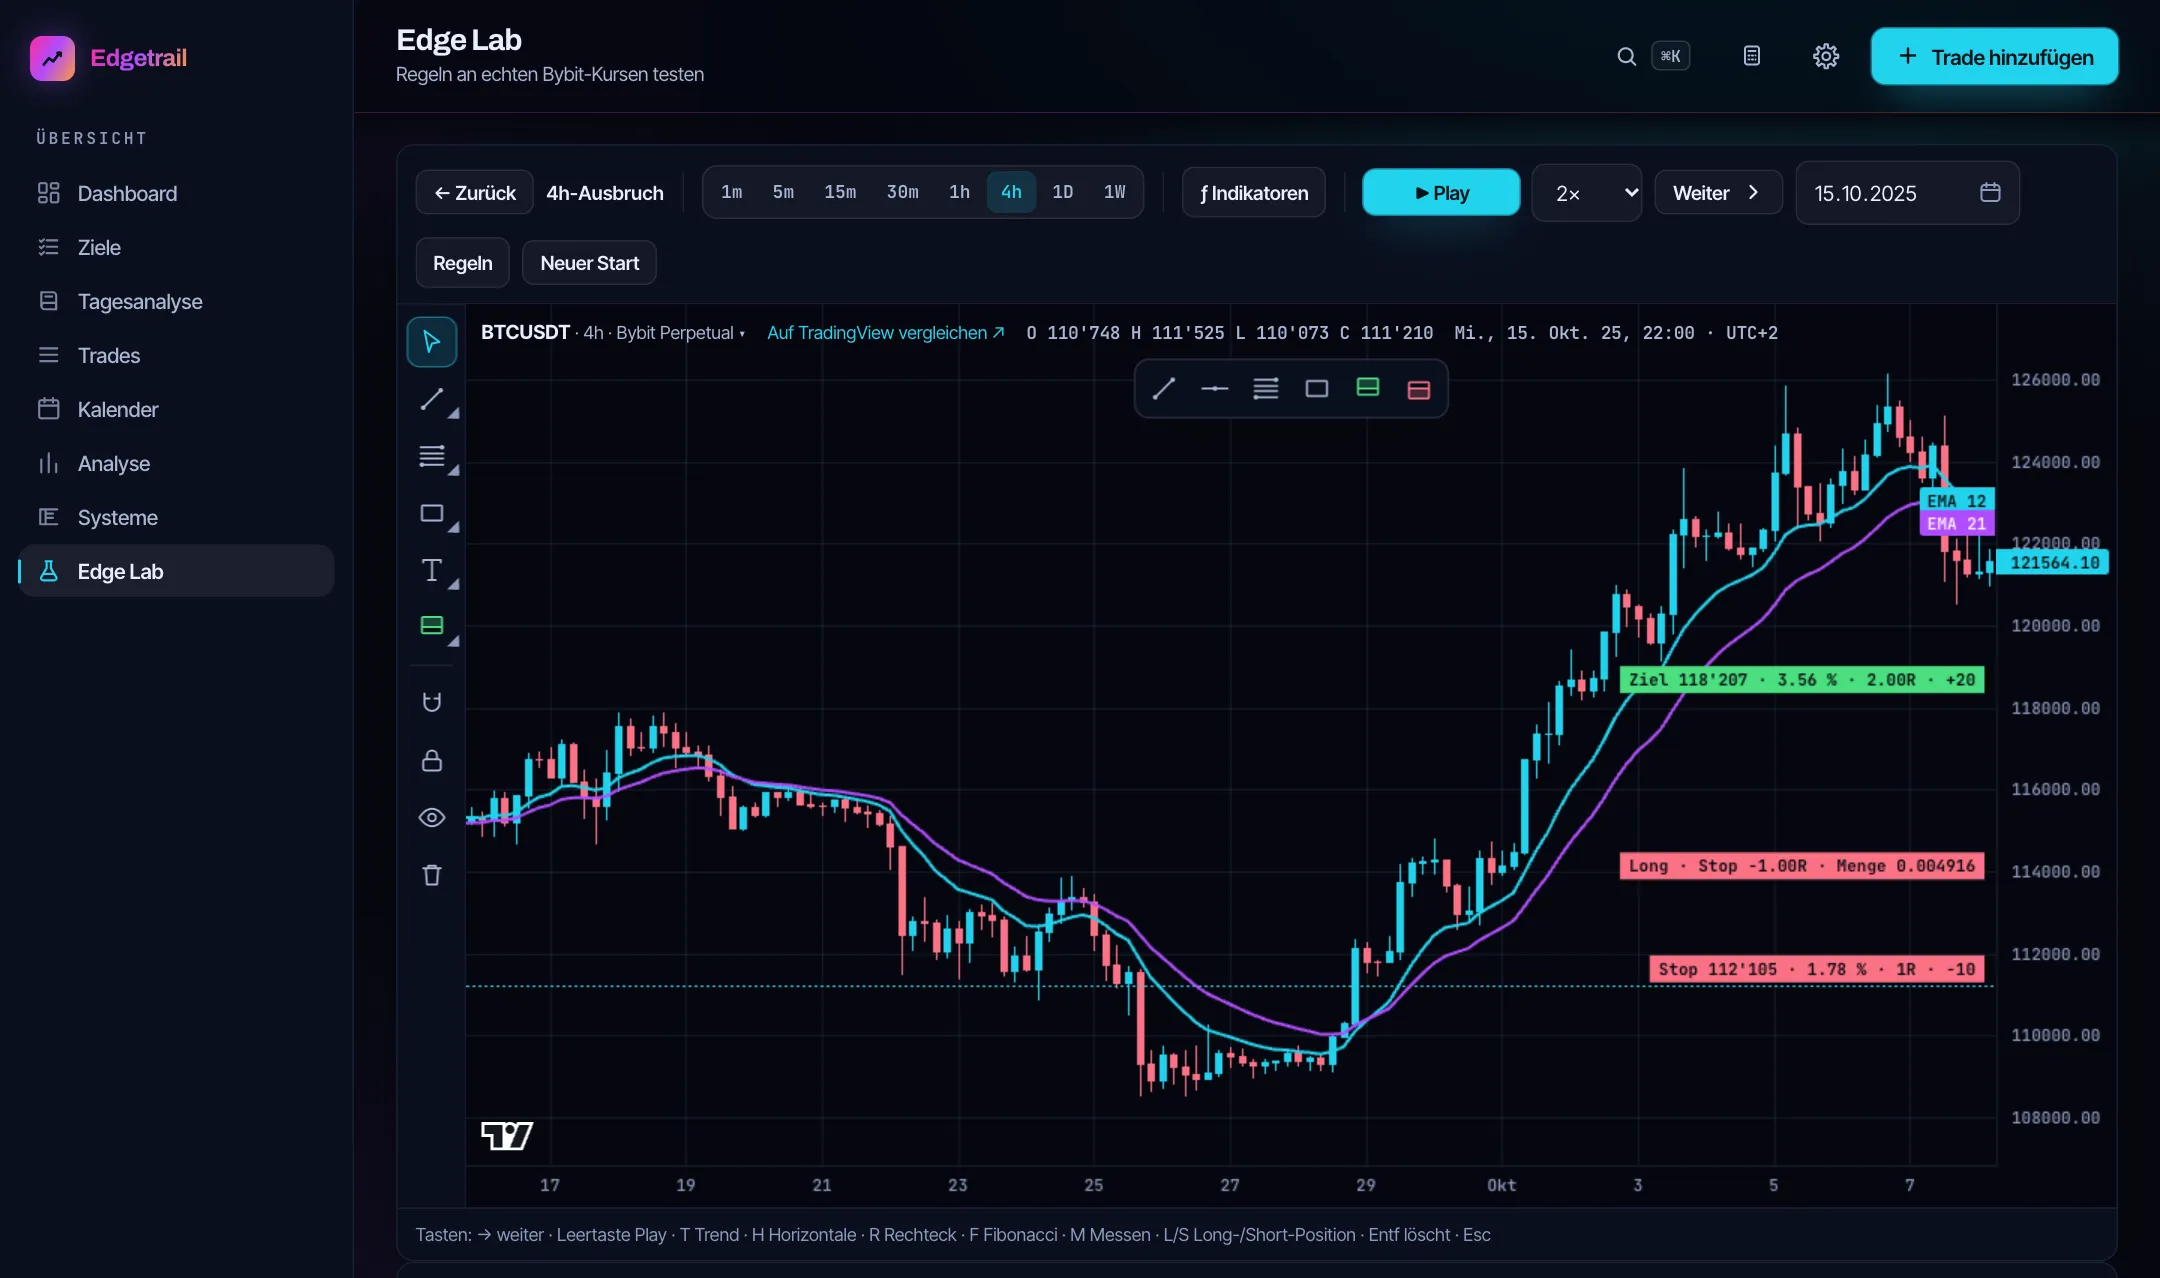Open the notes document icon in header
Screen dimensions: 2160x1278
point(1752,56)
